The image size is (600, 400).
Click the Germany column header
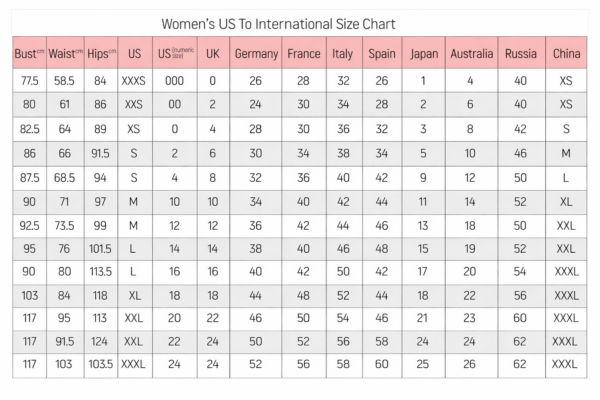click(x=255, y=54)
